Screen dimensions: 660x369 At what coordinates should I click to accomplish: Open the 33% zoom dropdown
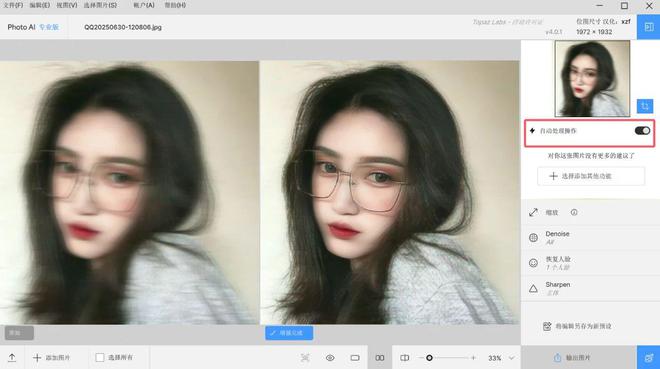[501, 358]
